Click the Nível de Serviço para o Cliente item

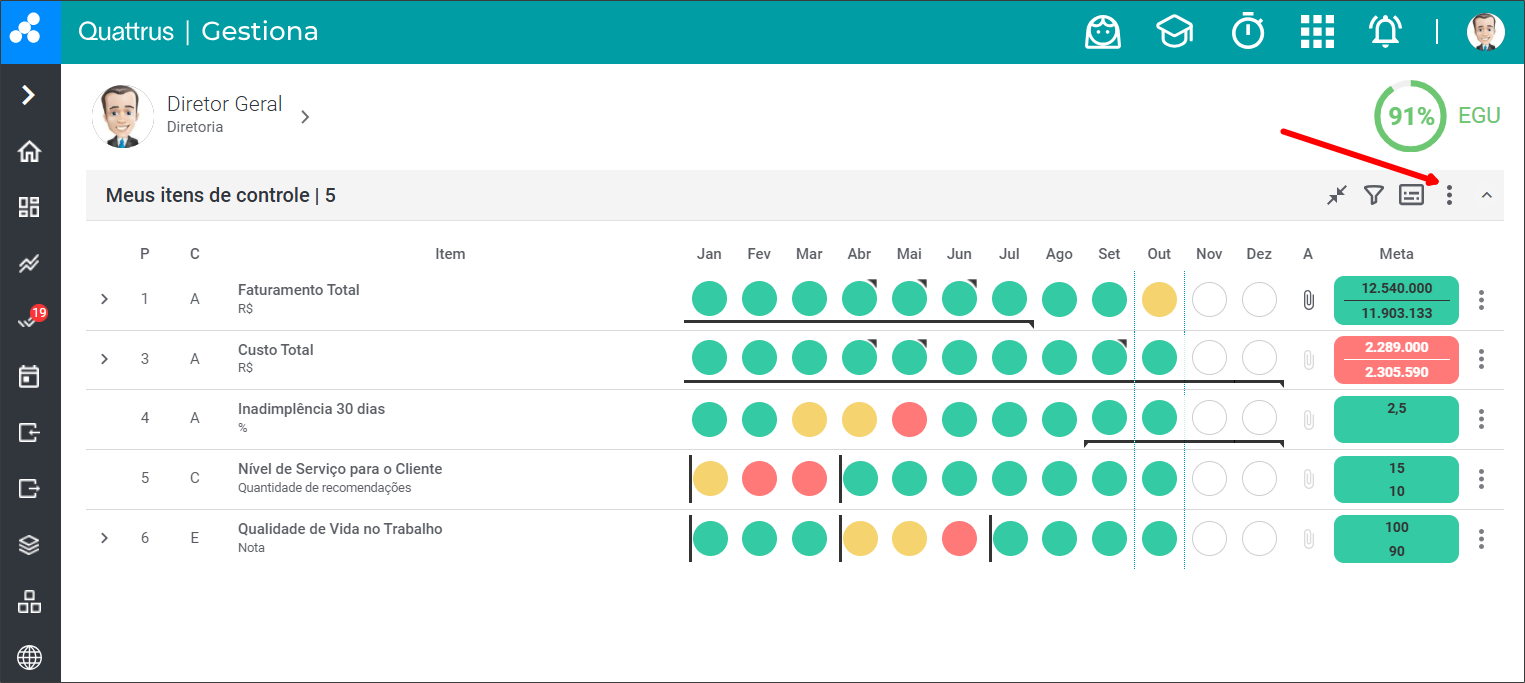click(340, 469)
